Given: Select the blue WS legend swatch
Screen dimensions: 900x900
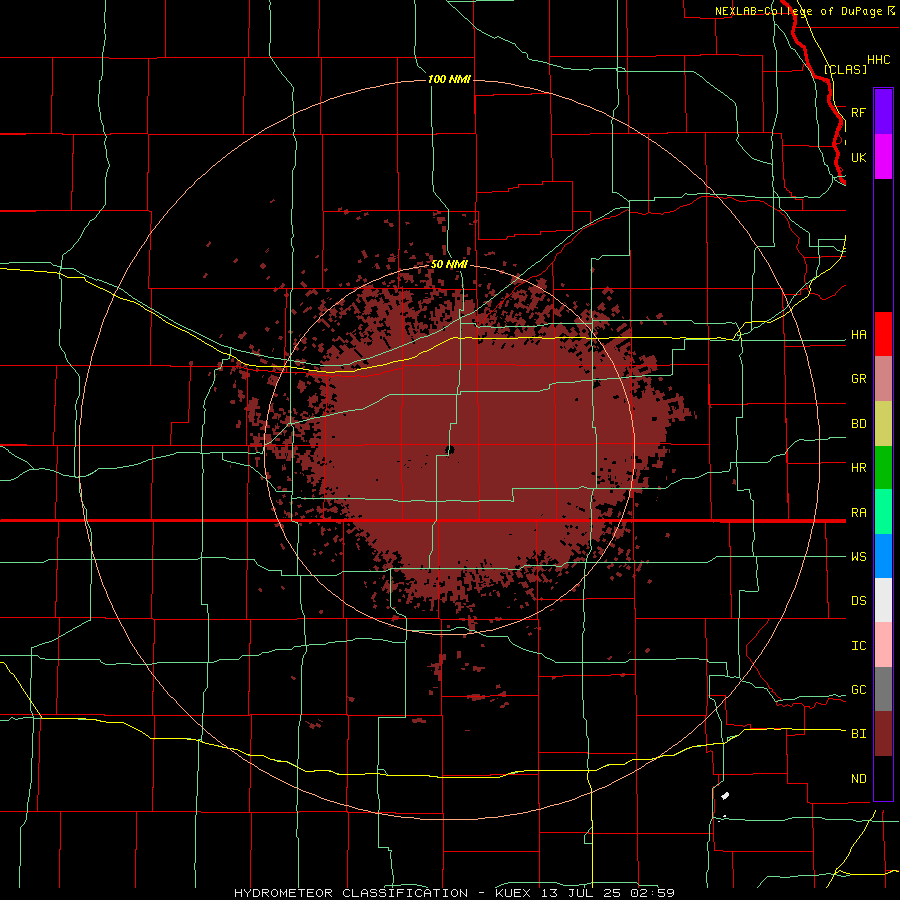Looking at the screenshot, I should (x=883, y=556).
